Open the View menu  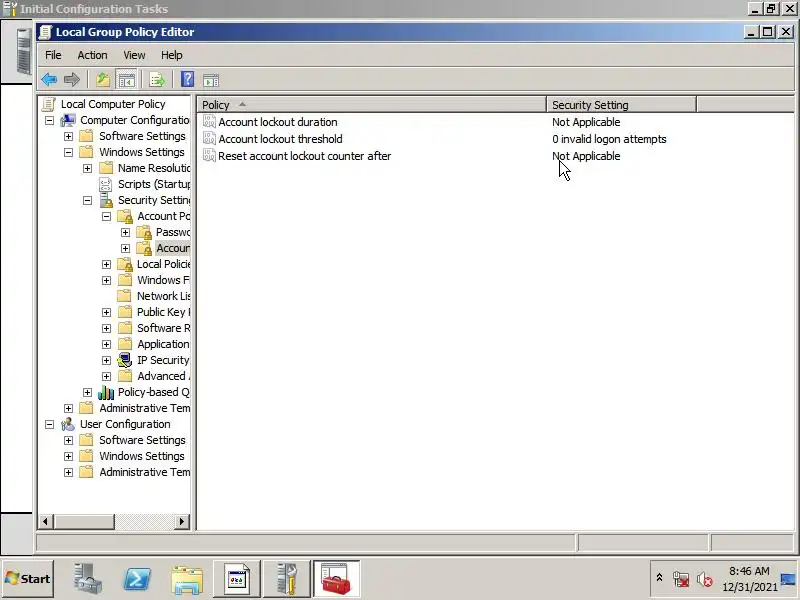[x=134, y=55]
